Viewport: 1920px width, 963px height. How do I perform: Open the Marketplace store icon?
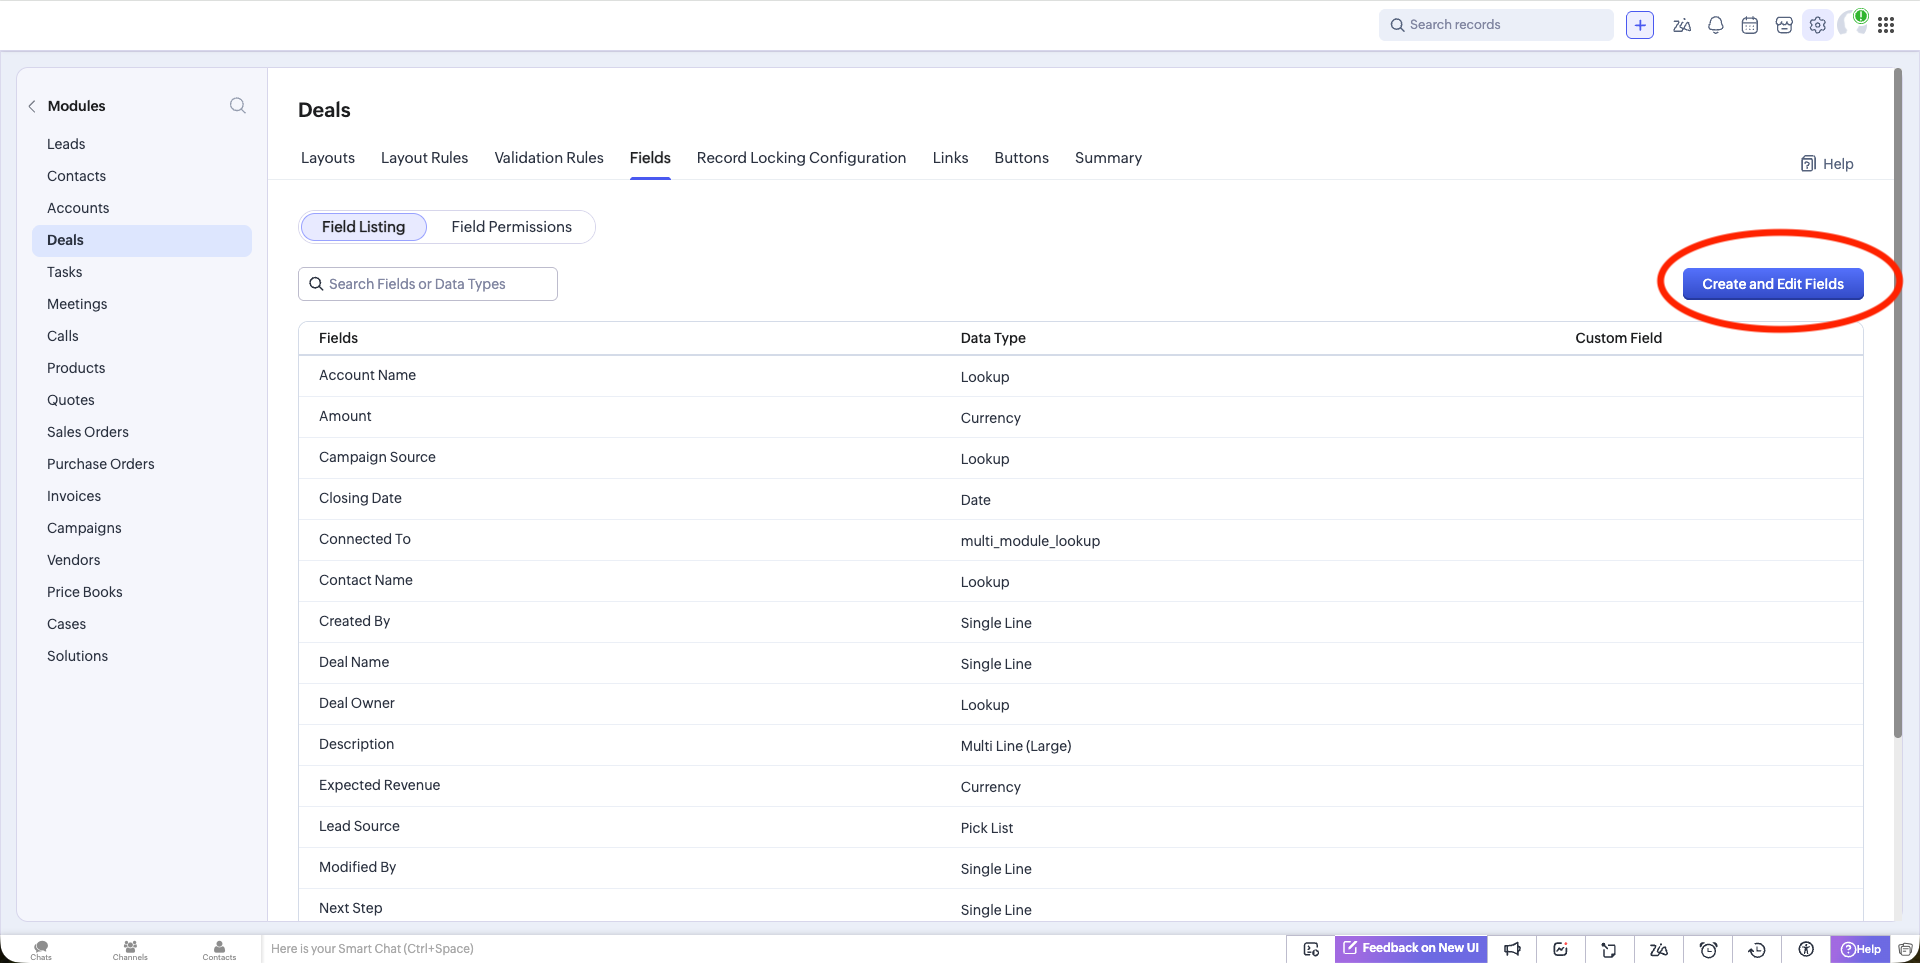1783,25
